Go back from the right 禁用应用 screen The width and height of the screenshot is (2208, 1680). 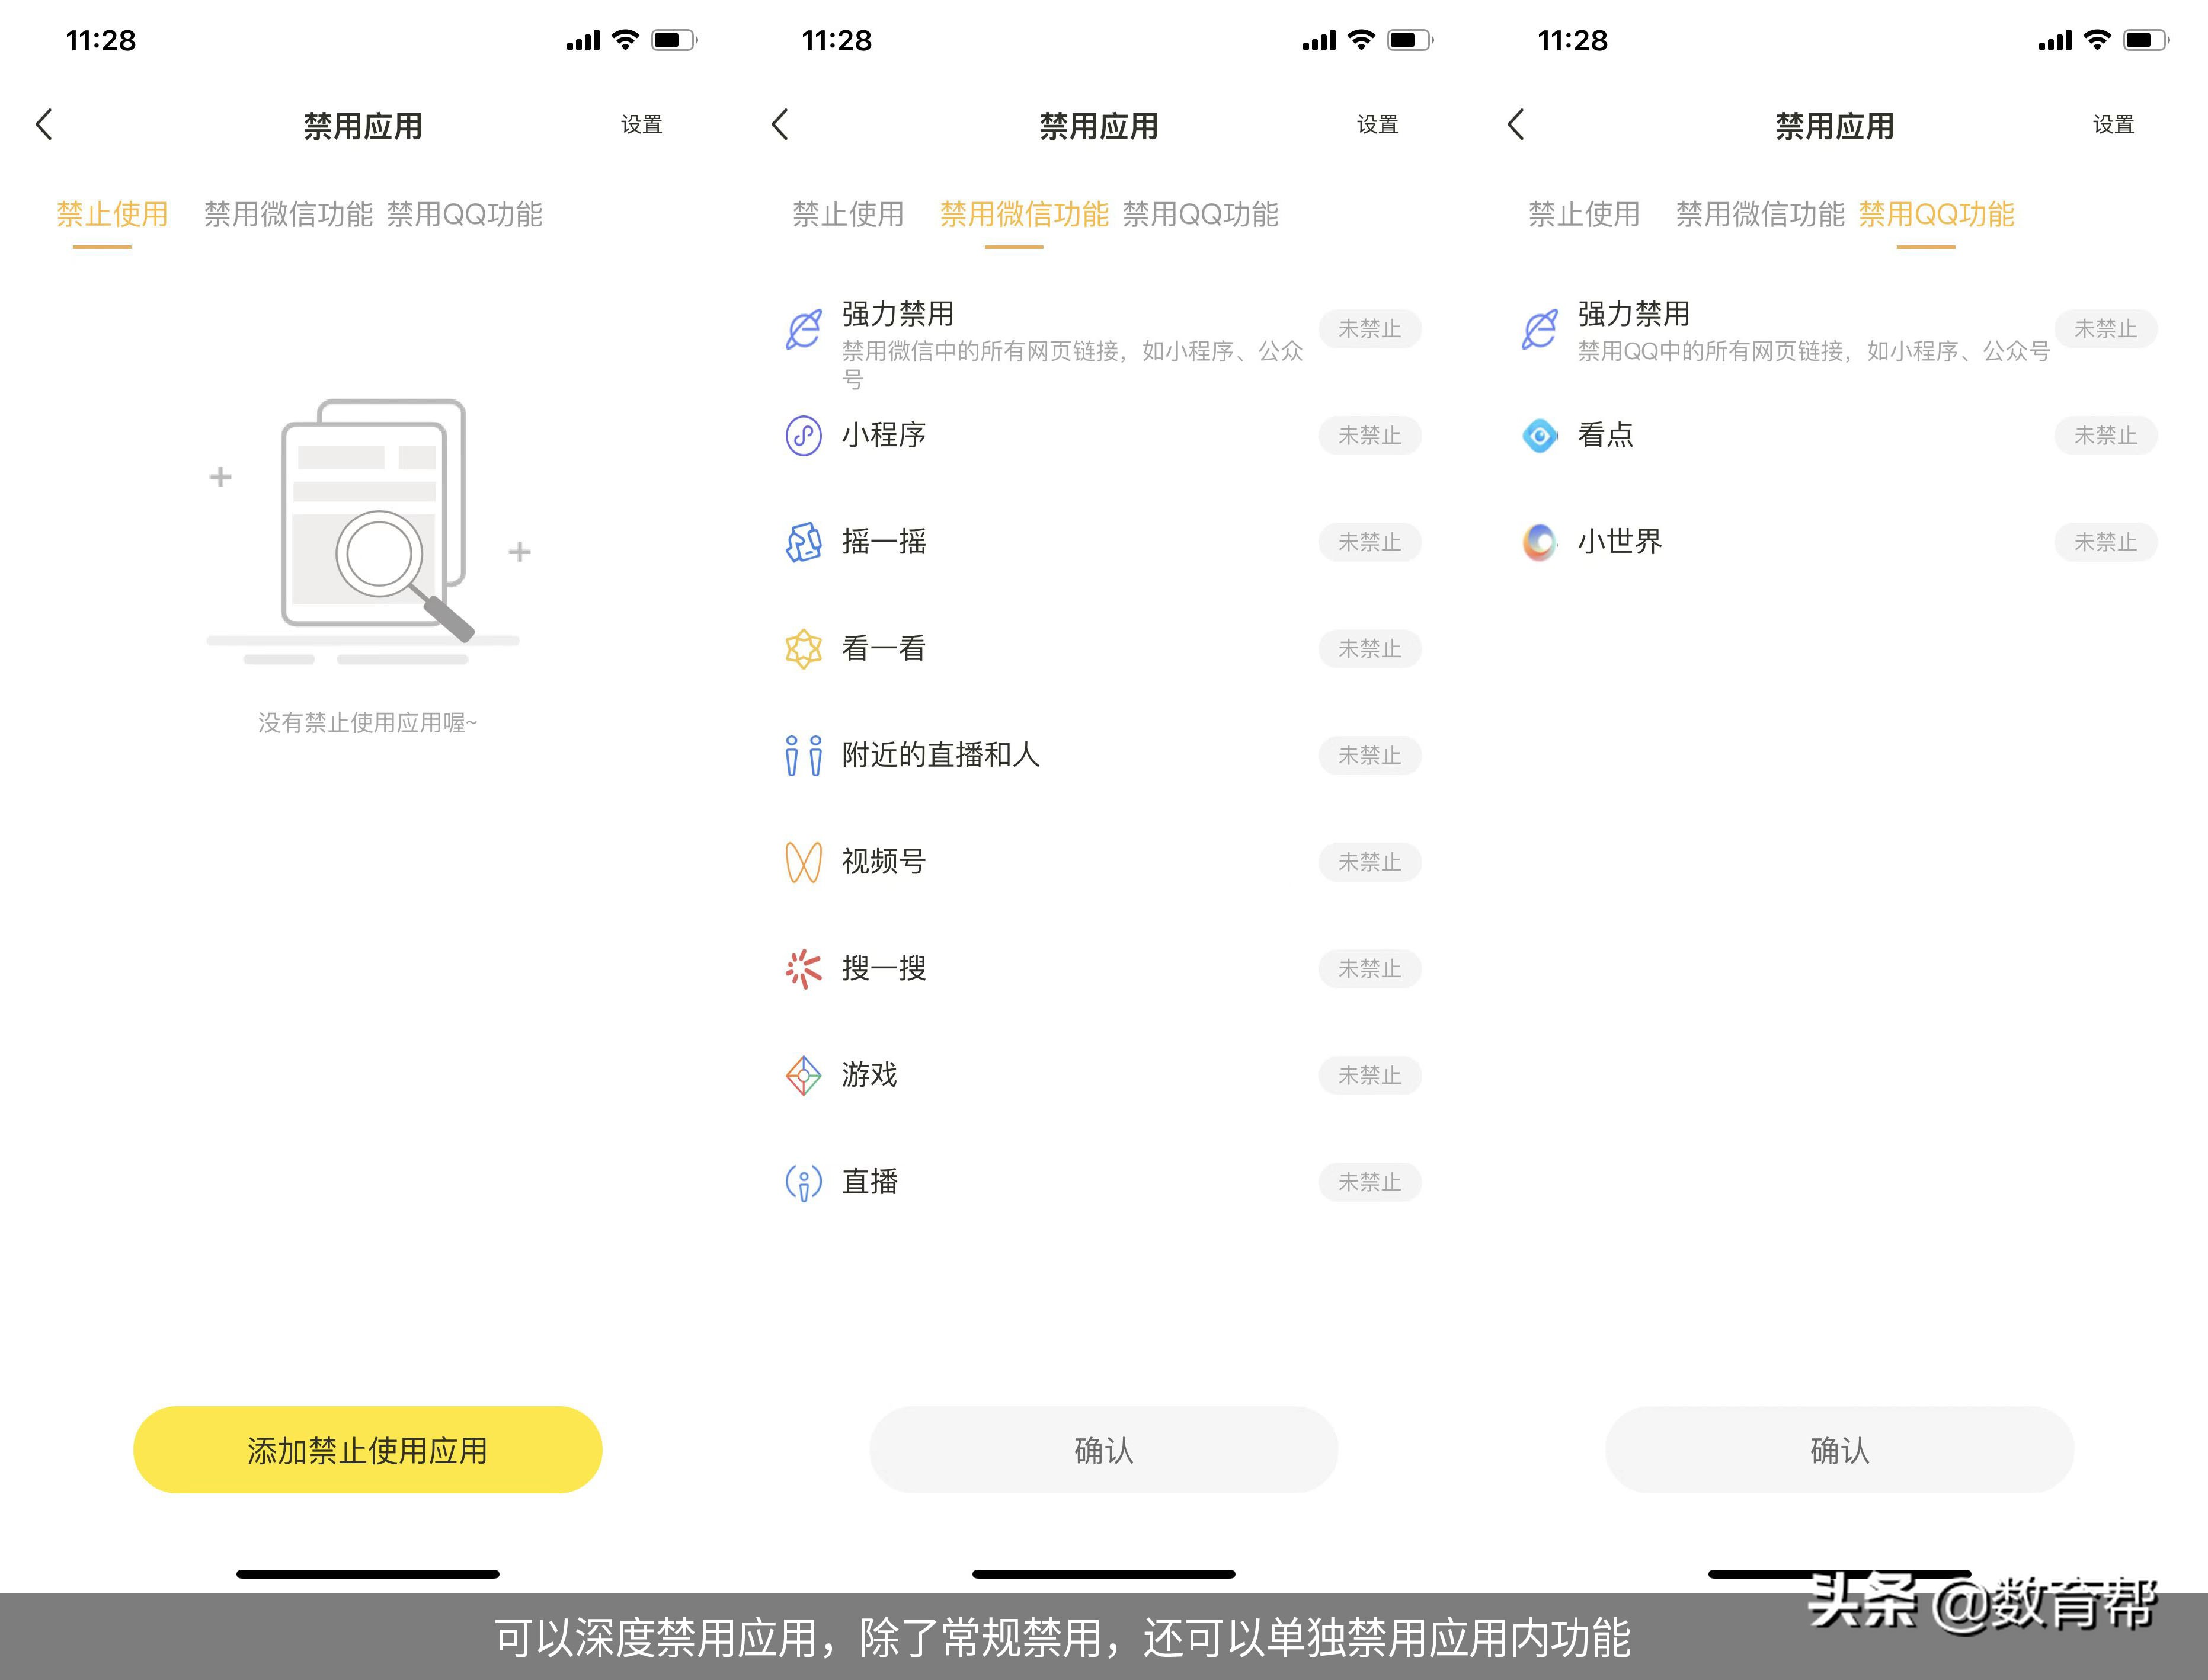(x=1516, y=125)
